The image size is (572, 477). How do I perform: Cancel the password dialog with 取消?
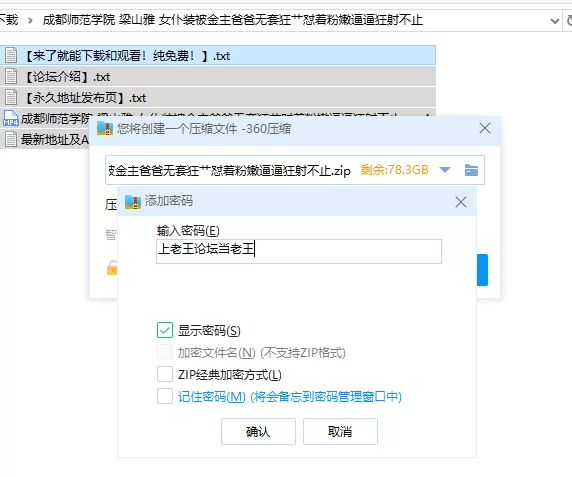[x=340, y=431]
